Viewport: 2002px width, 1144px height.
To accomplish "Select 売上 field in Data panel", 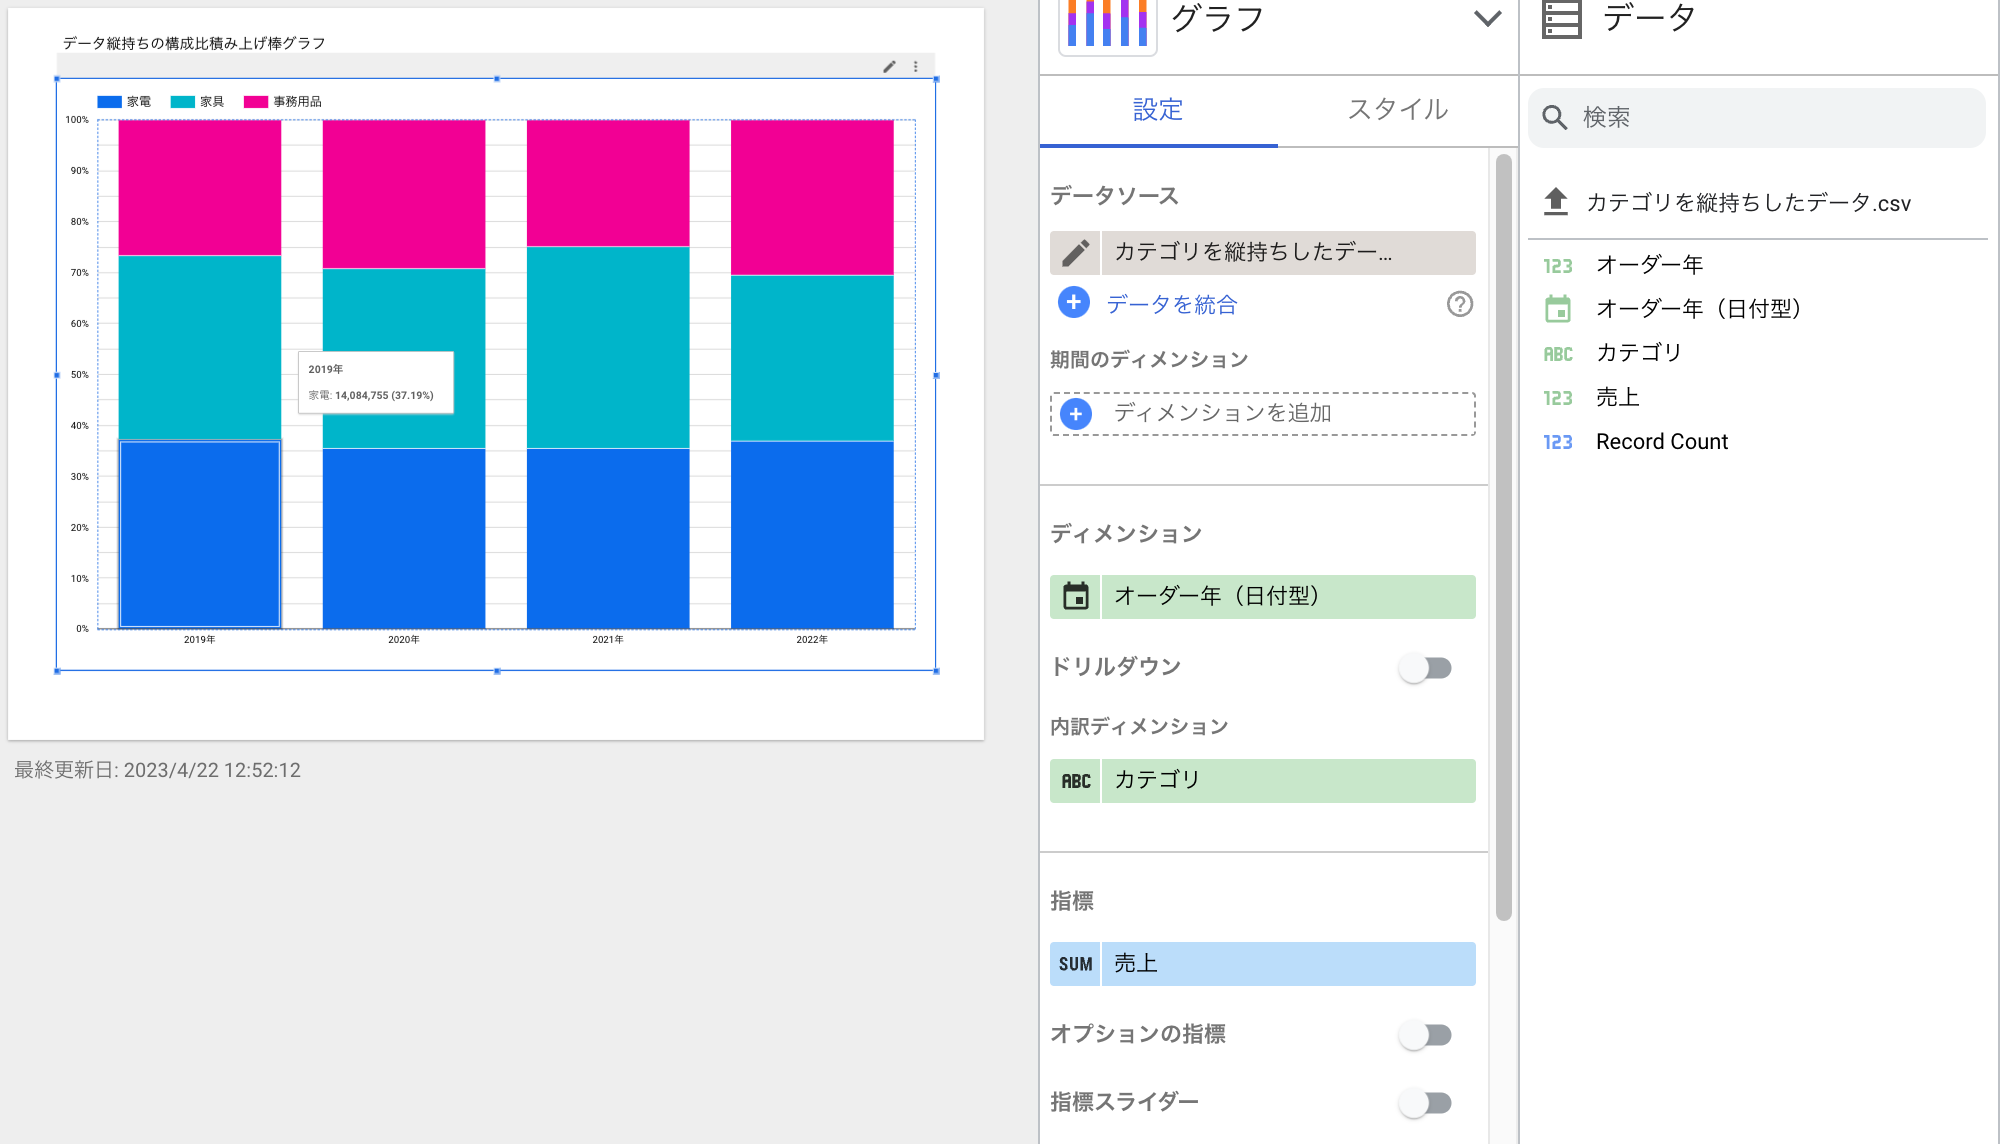I will tap(1617, 397).
